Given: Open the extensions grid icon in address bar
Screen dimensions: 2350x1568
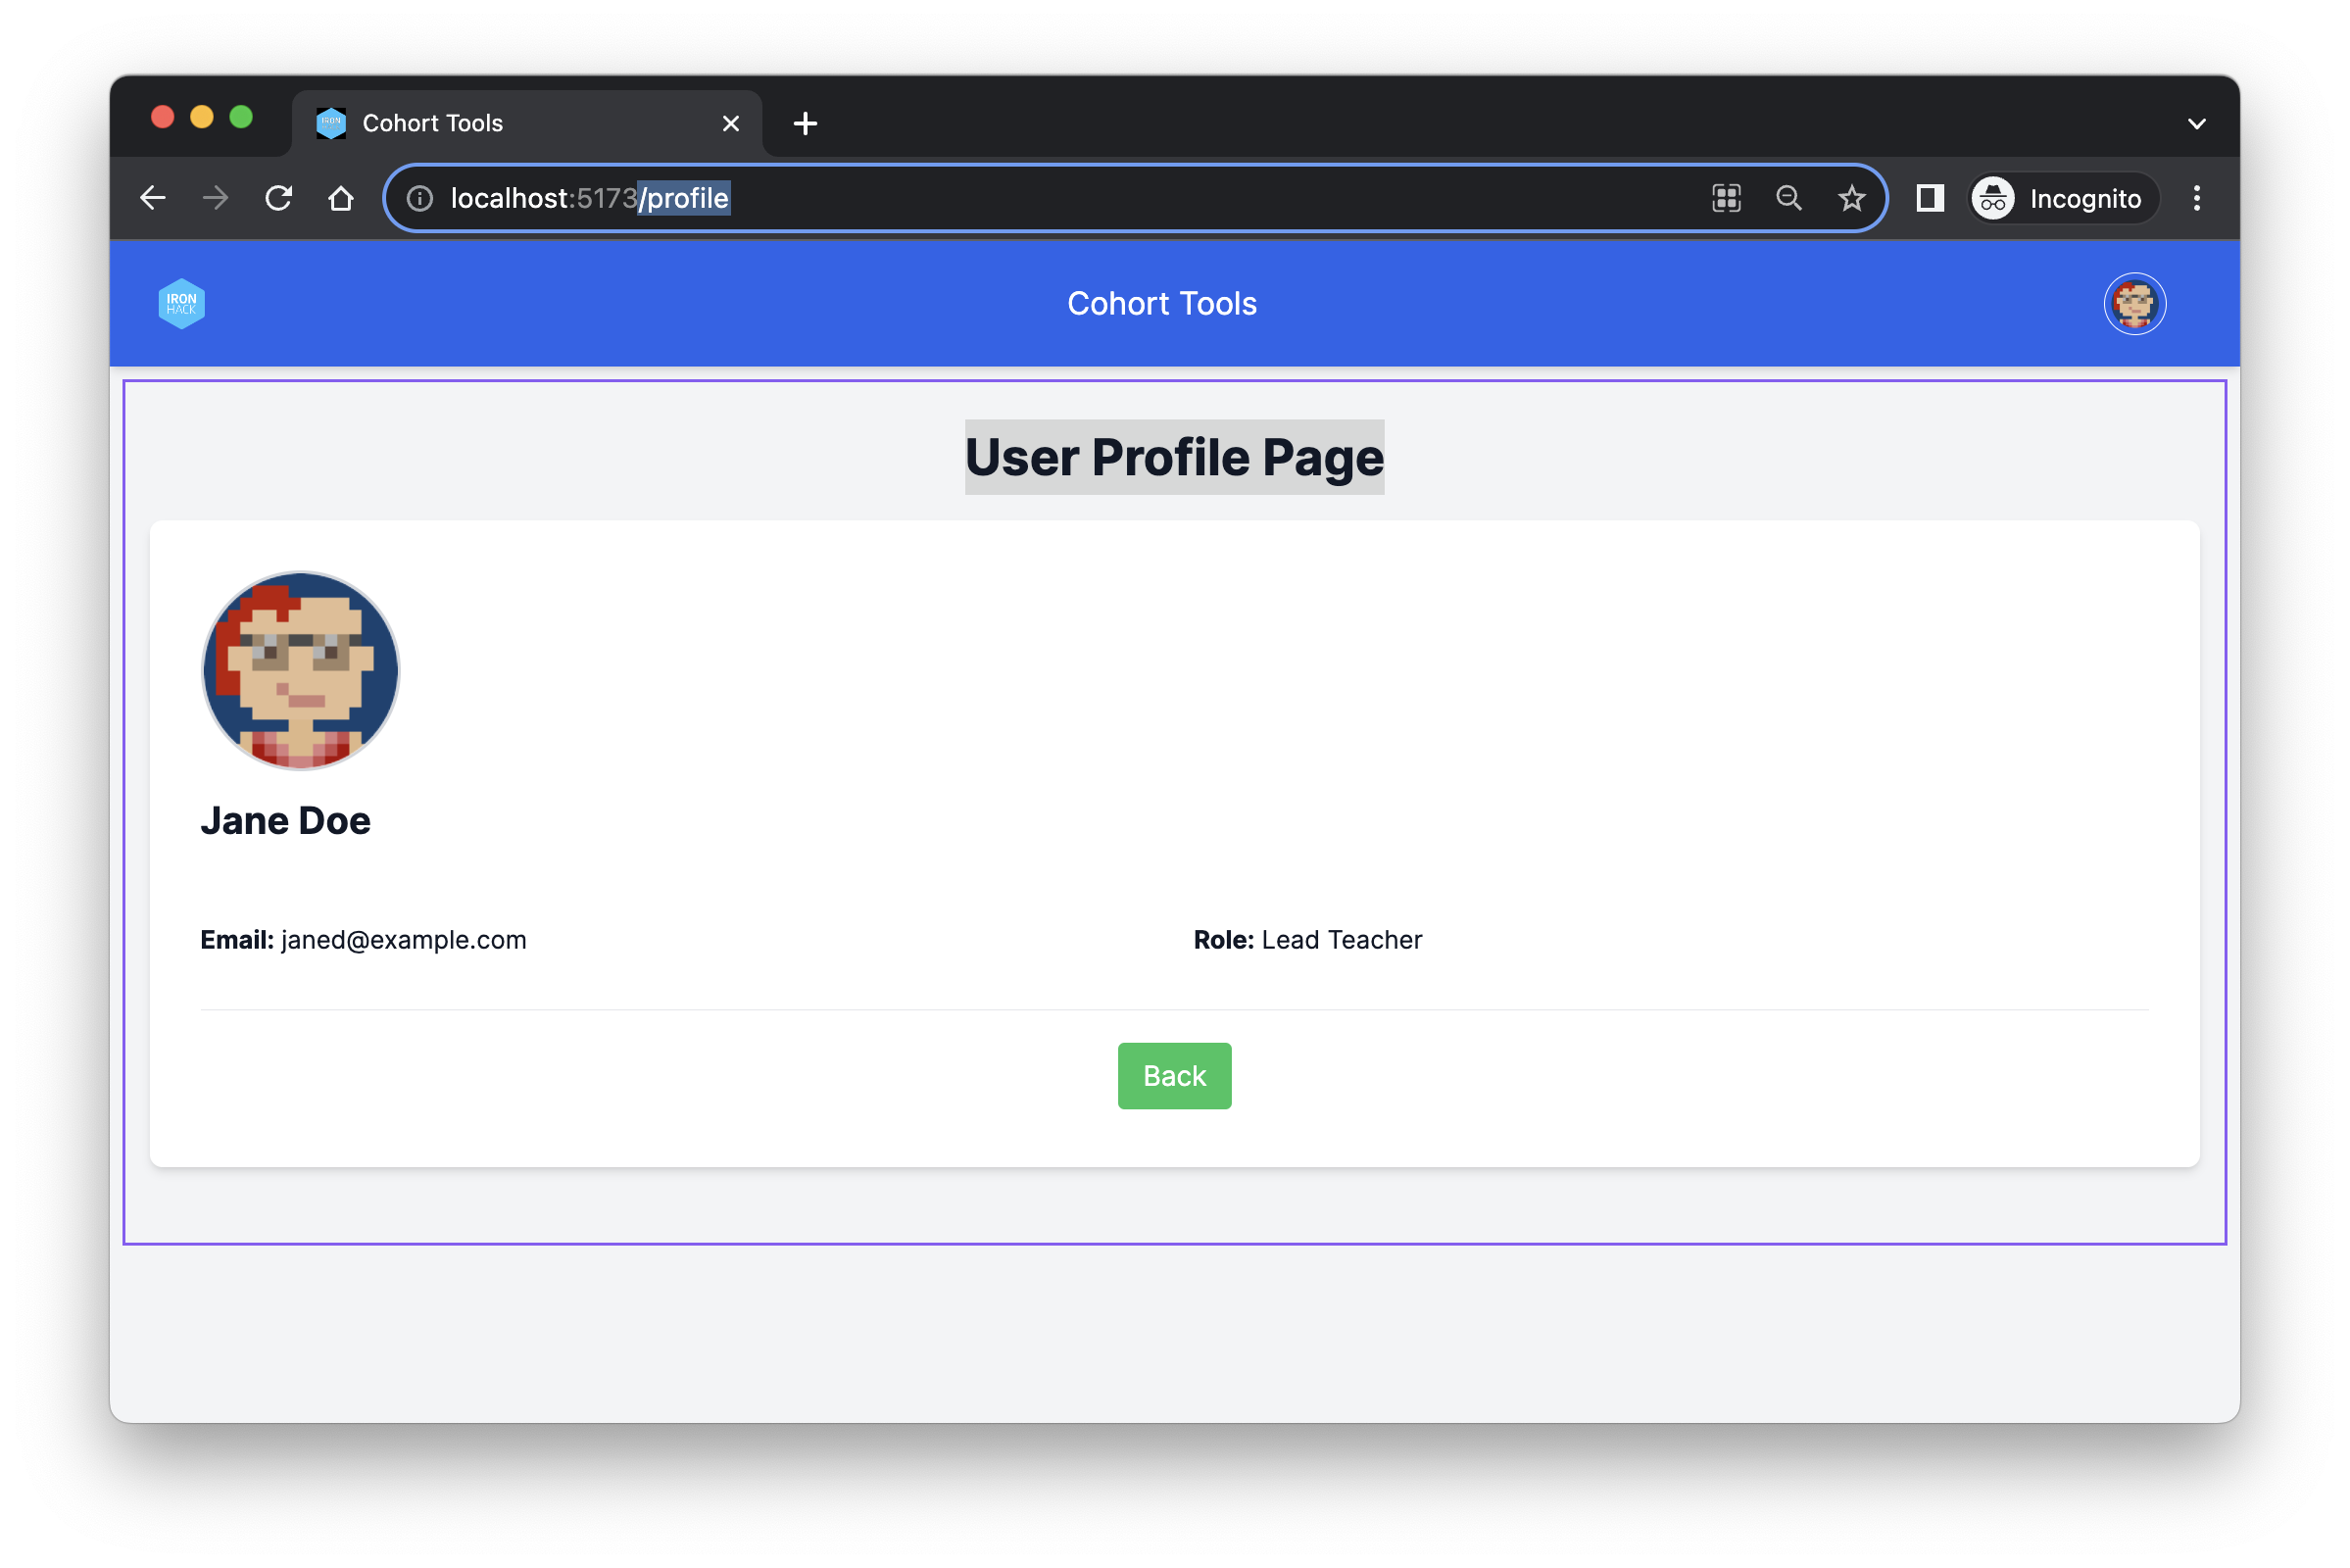Looking at the screenshot, I should coord(1725,198).
